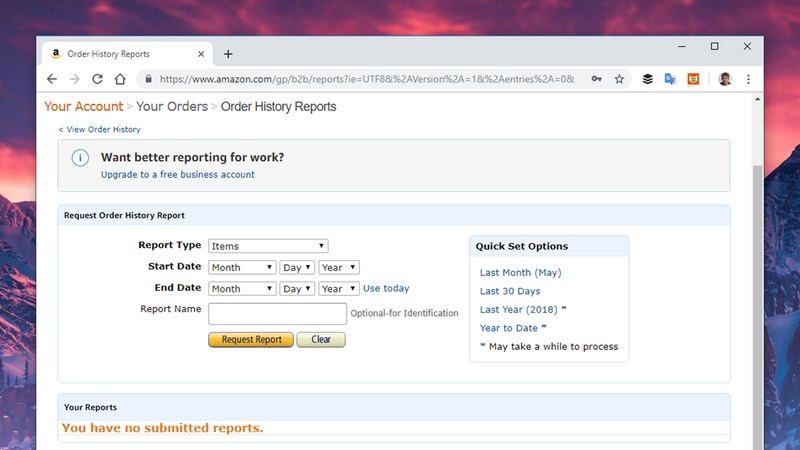Click the 'Request Order History Report' header
This screenshot has width=800, height=450.
click(124, 215)
